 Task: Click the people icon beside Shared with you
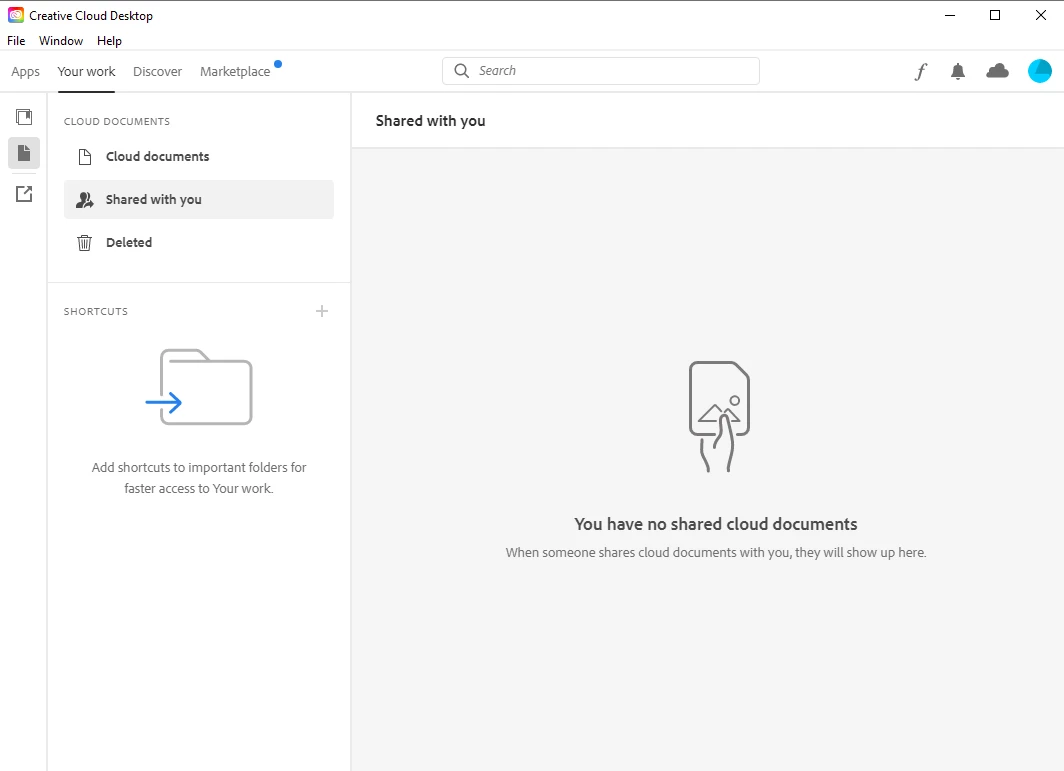click(84, 200)
